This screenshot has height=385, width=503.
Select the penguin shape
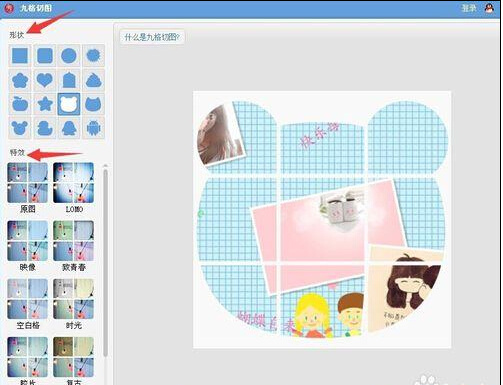pos(69,128)
